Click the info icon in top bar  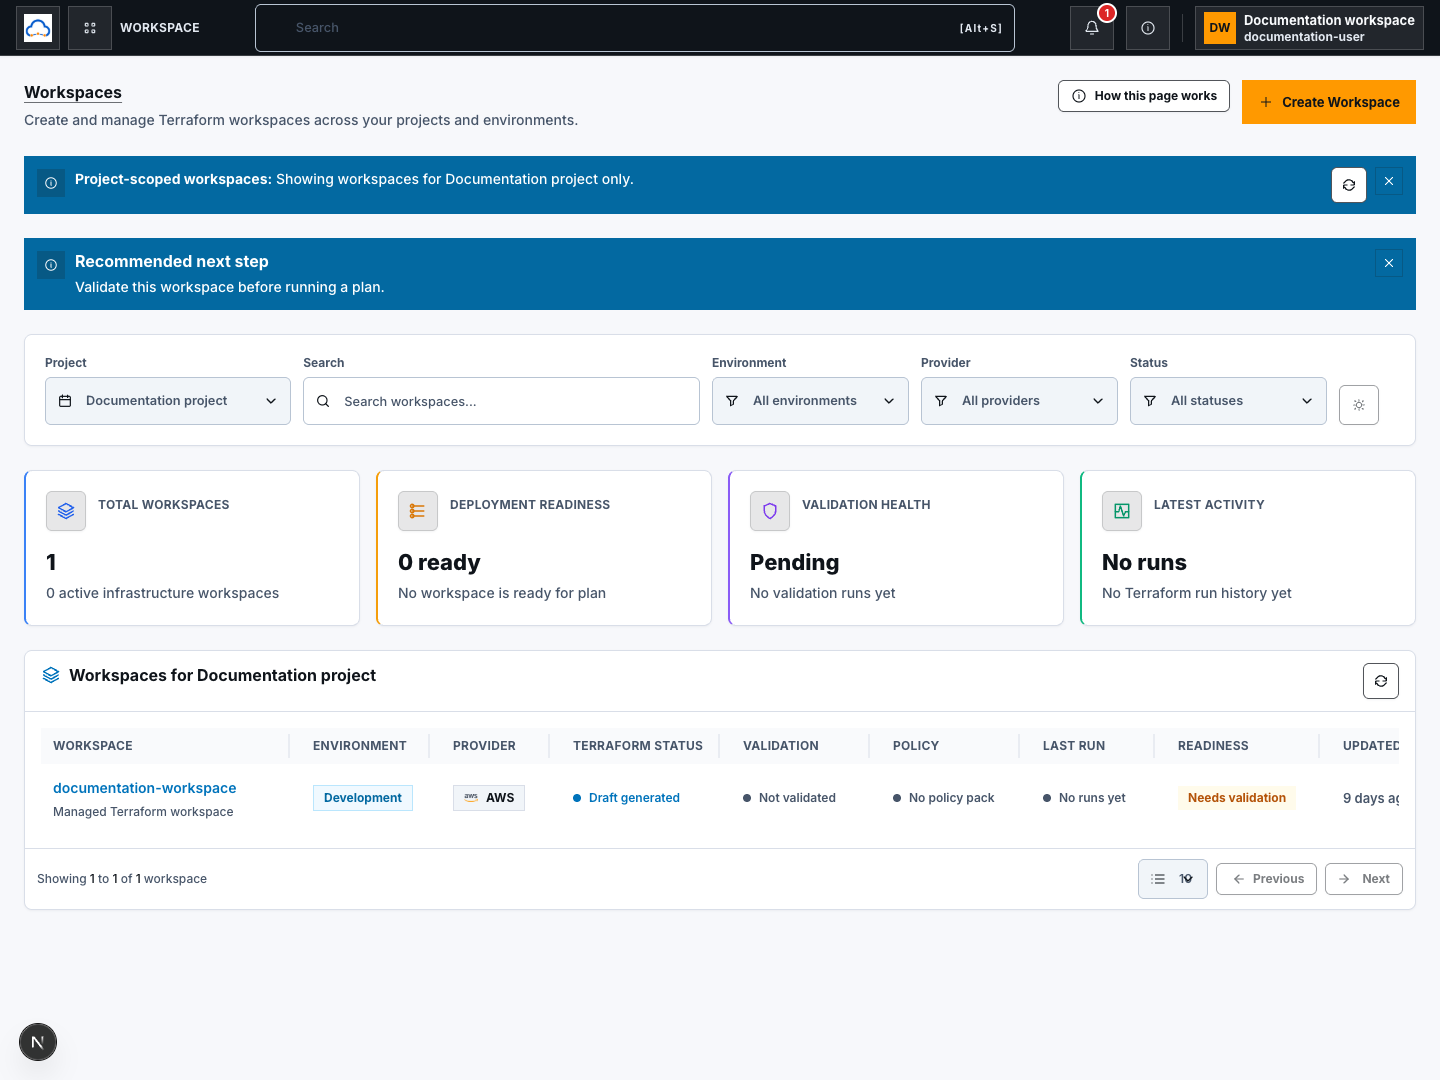click(x=1148, y=28)
